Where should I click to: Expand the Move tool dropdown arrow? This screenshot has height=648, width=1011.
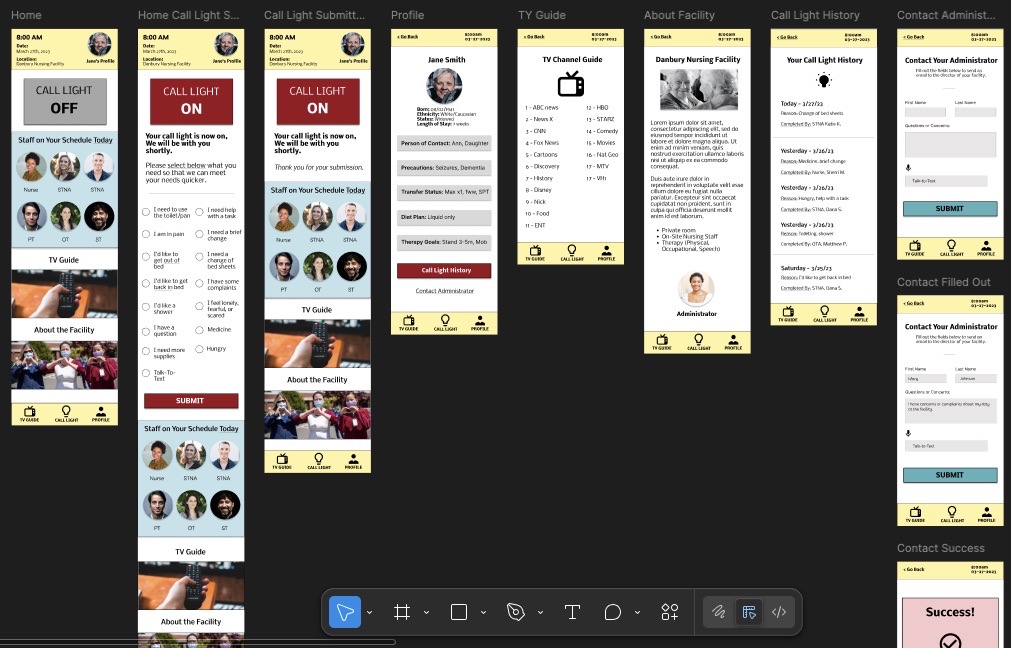[x=370, y=612]
